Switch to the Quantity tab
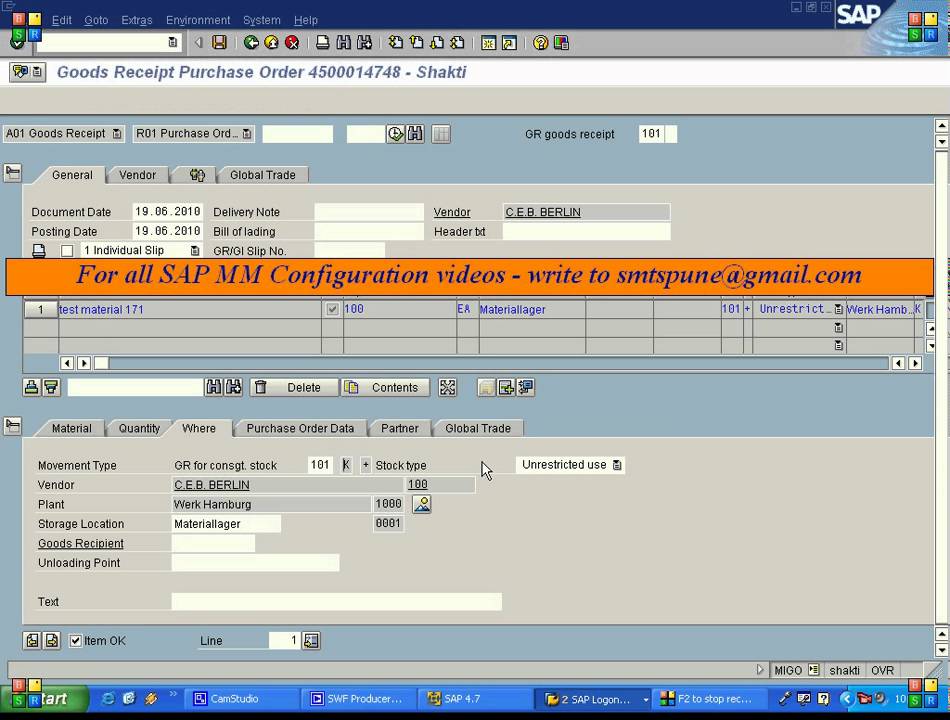The image size is (950, 720). (139, 428)
